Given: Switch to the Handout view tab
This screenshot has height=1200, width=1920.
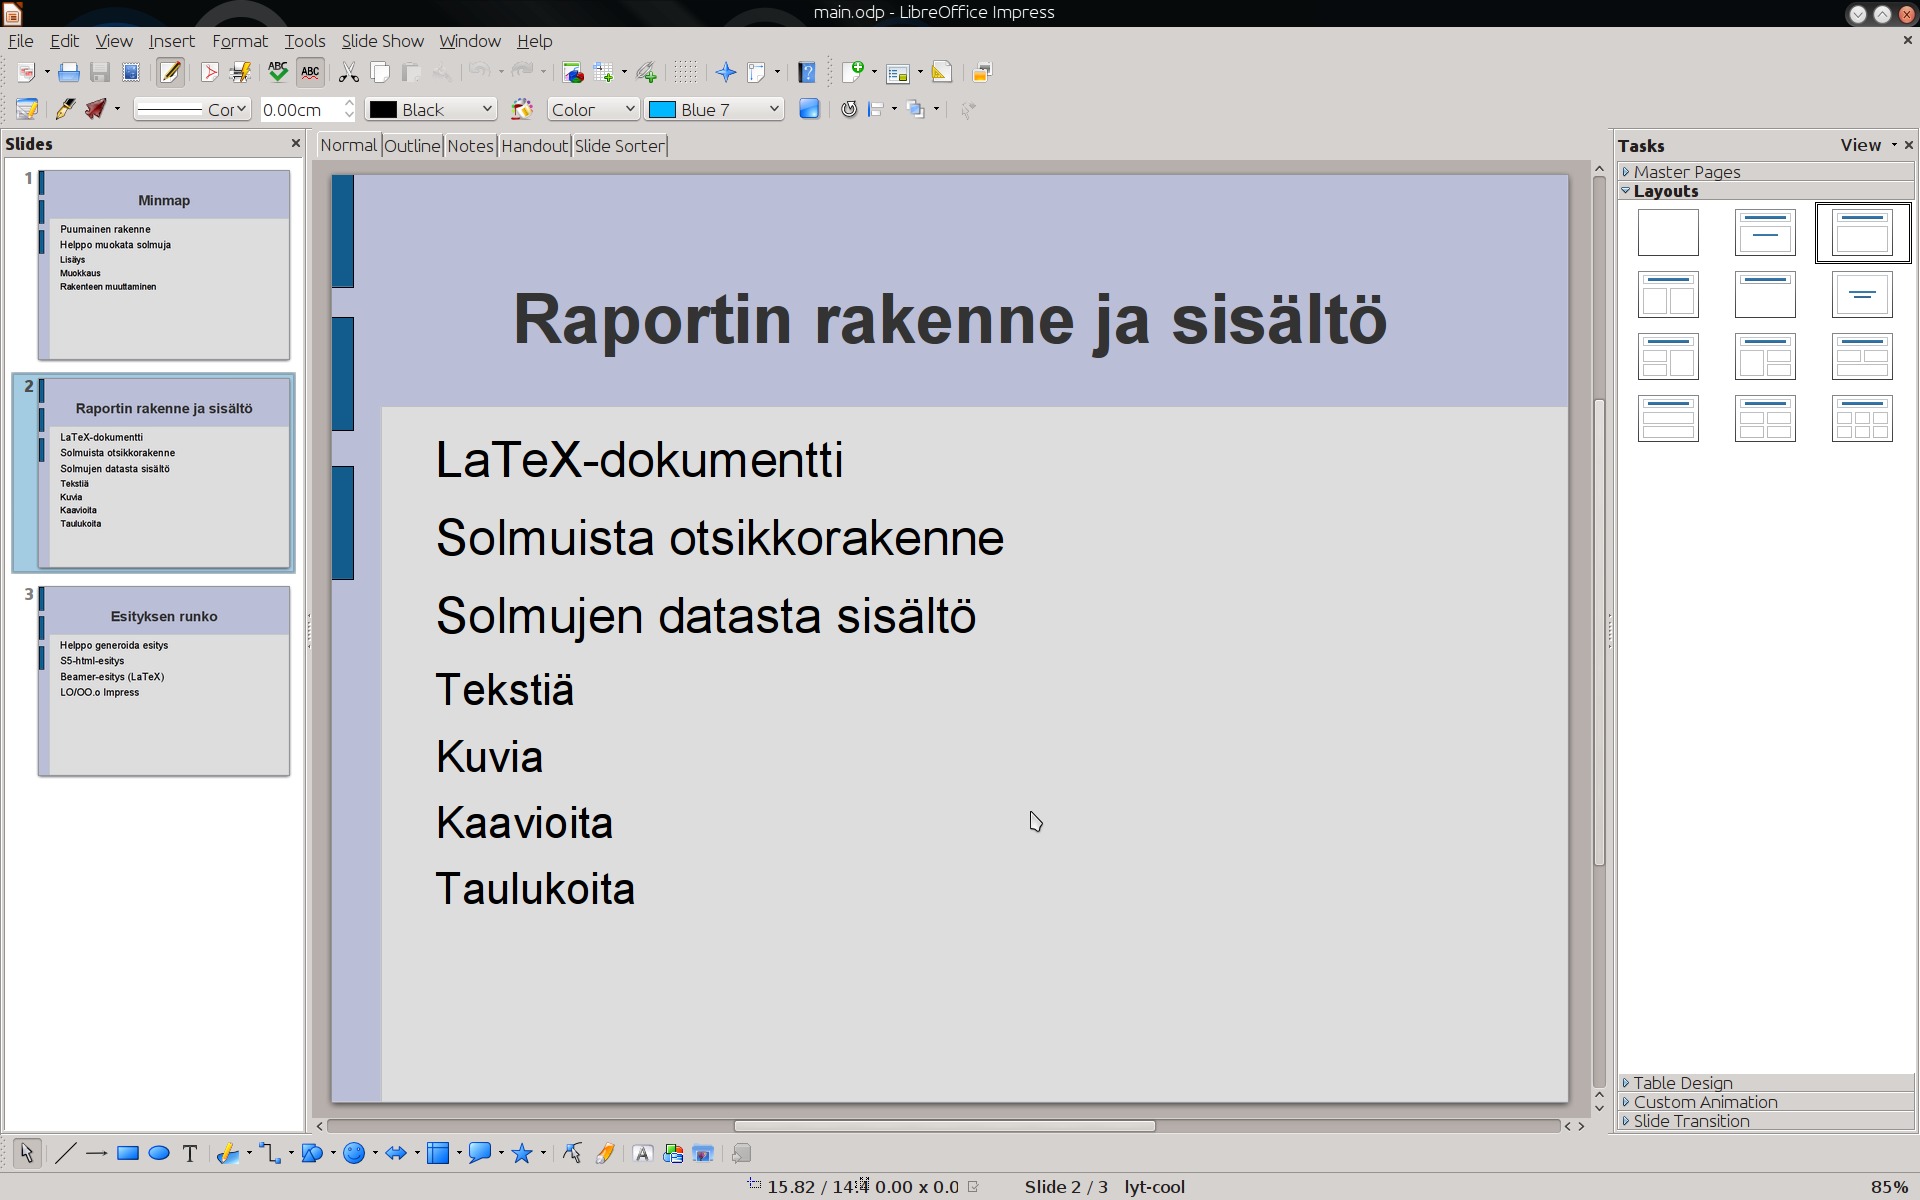Looking at the screenshot, I should click(534, 145).
